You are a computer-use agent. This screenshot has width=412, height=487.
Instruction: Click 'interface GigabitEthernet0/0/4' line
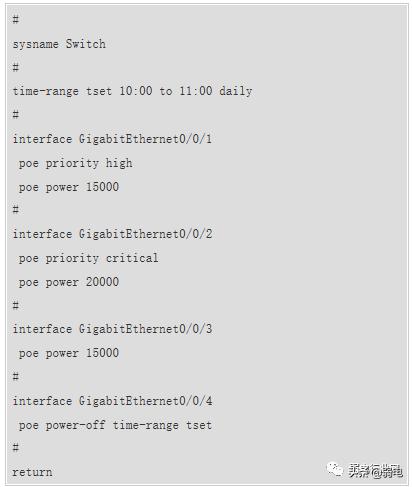112,400
